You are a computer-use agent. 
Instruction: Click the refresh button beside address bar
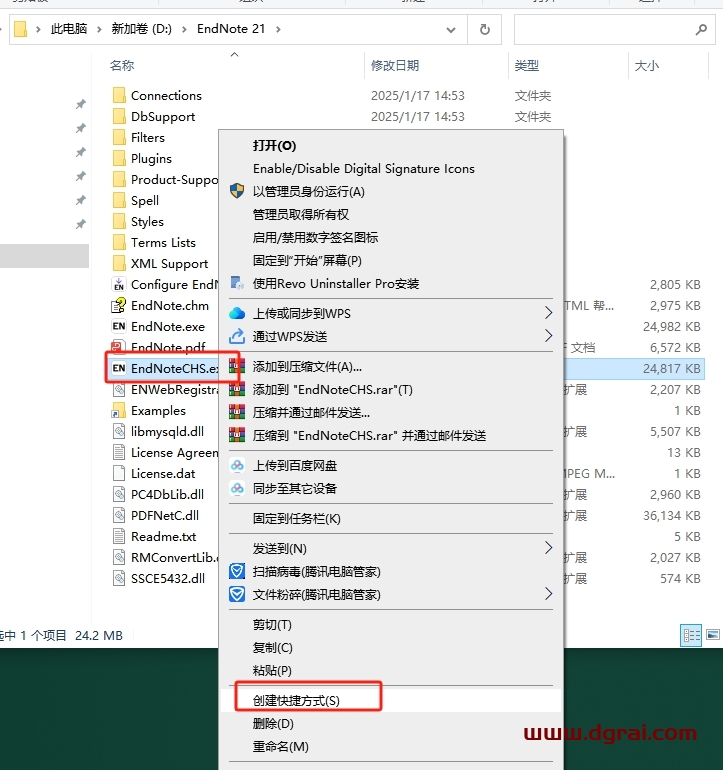tap(485, 29)
